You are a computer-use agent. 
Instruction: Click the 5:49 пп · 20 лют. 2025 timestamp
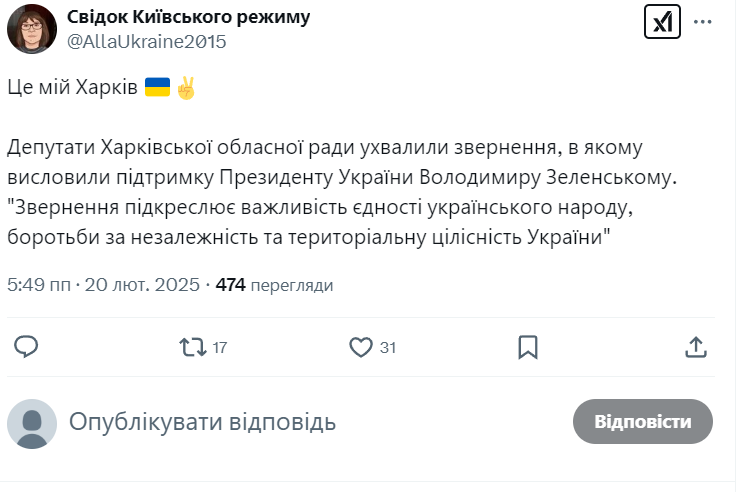104,285
